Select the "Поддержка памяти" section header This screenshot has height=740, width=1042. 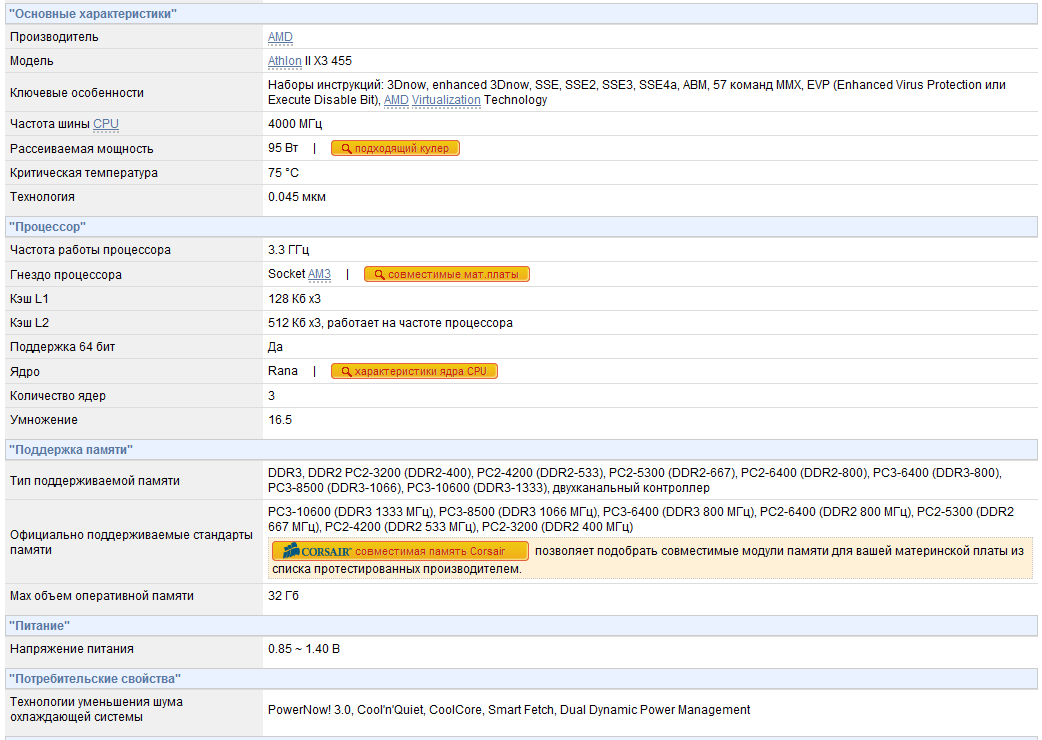tap(521, 450)
